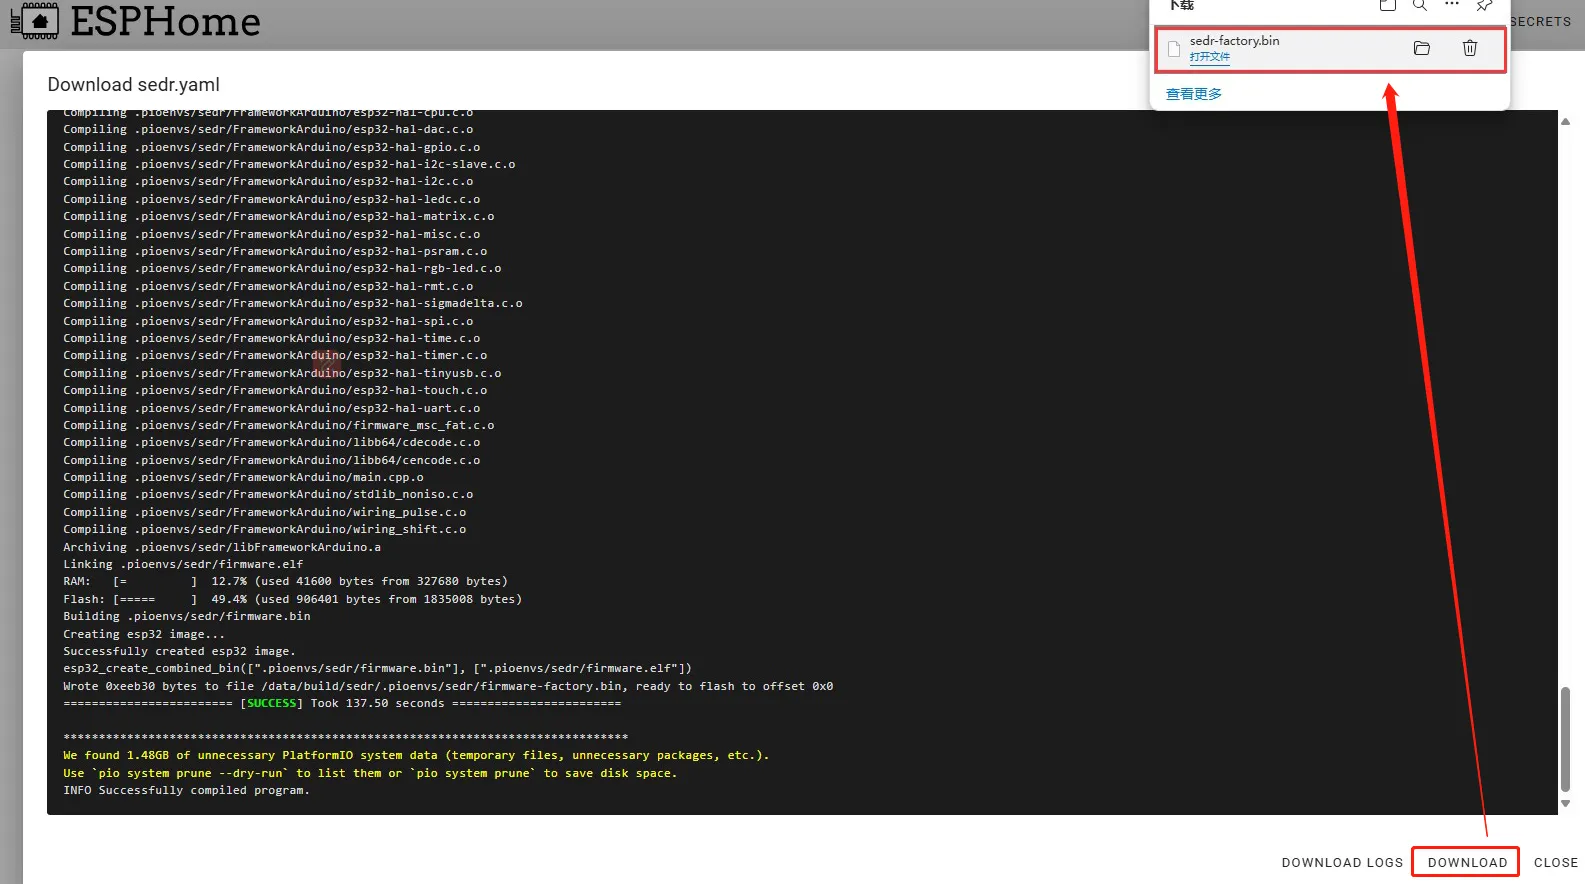Pin the downloads panel

coord(1484,6)
